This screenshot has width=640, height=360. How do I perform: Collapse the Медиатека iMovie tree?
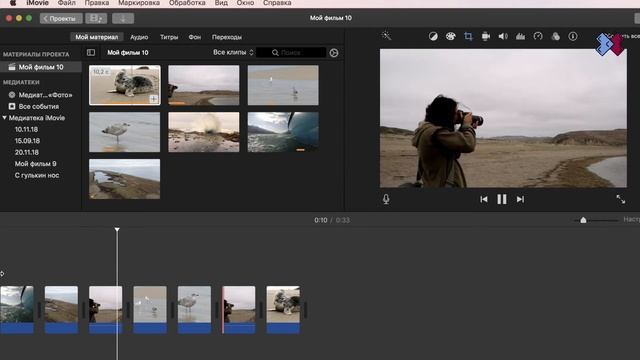click(x=4, y=118)
